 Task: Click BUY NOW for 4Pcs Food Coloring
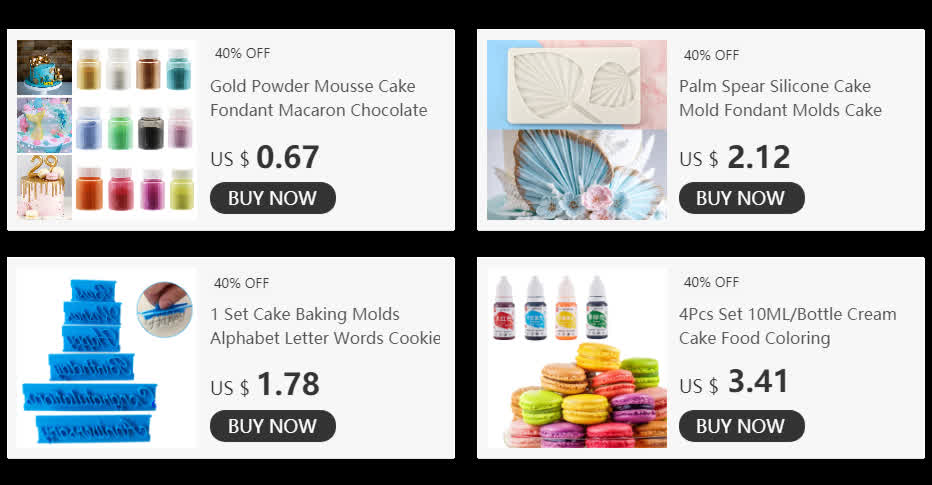pyautogui.click(x=741, y=426)
